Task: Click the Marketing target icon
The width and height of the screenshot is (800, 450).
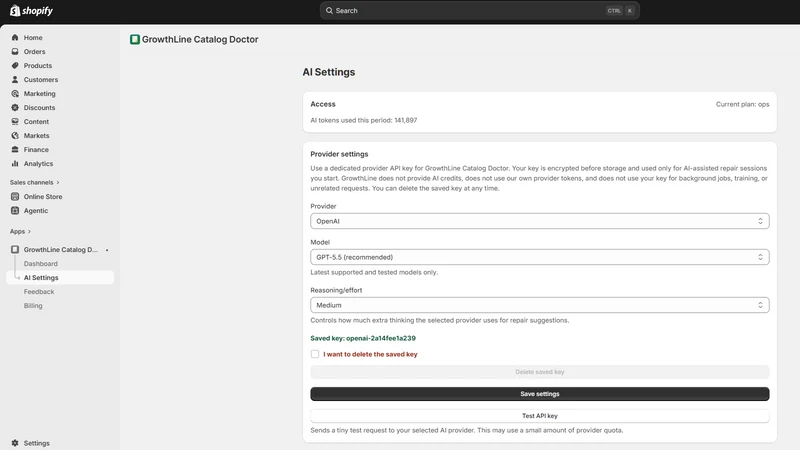Action: tap(15, 93)
